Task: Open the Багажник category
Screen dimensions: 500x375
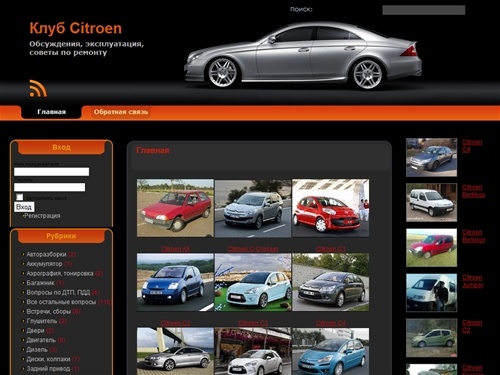Action: [40, 283]
